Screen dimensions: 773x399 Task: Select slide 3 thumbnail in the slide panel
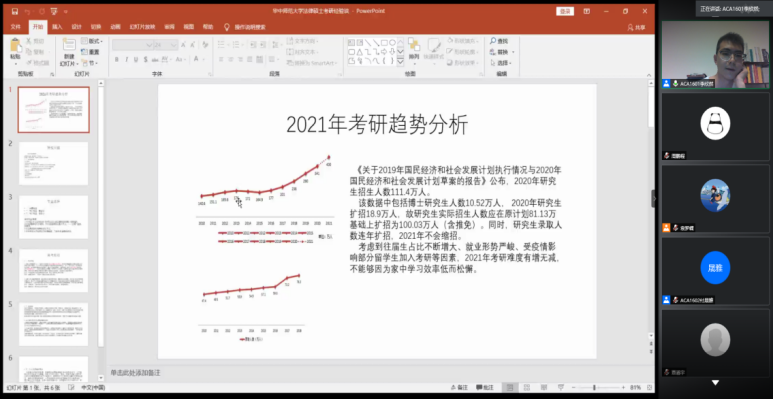tap(53, 217)
